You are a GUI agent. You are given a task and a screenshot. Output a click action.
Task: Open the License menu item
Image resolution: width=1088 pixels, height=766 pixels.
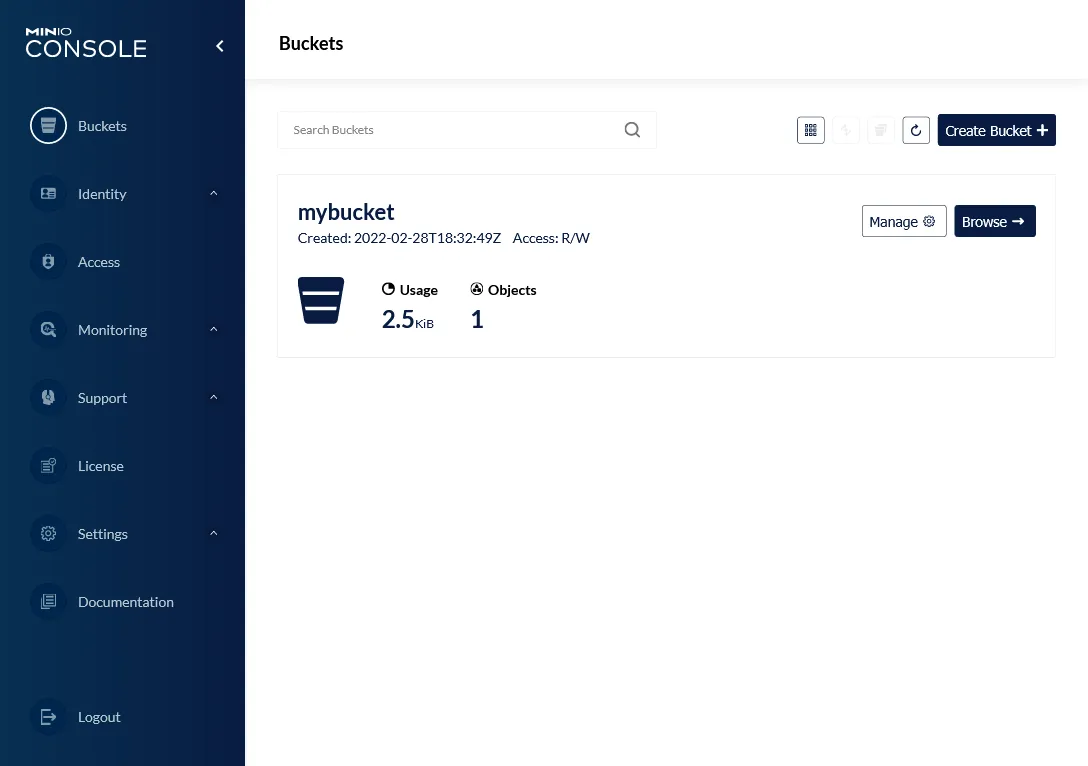tap(101, 466)
